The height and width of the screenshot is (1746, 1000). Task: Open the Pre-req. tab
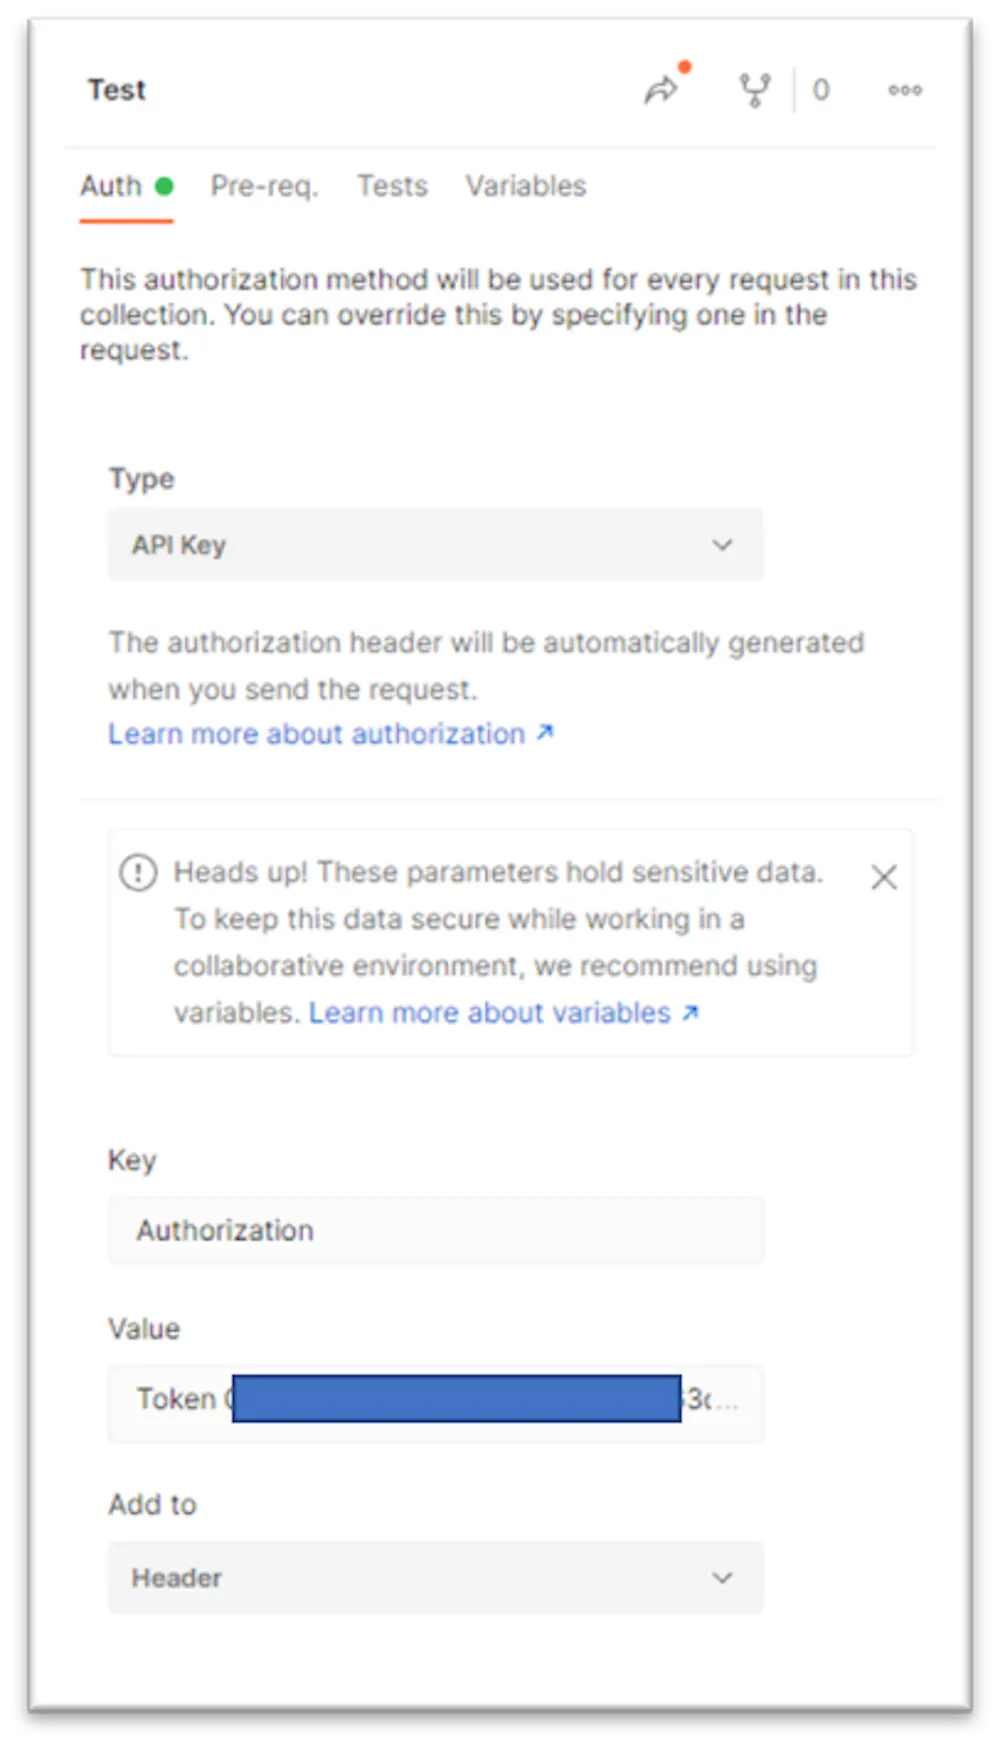(x=264, y=186)
